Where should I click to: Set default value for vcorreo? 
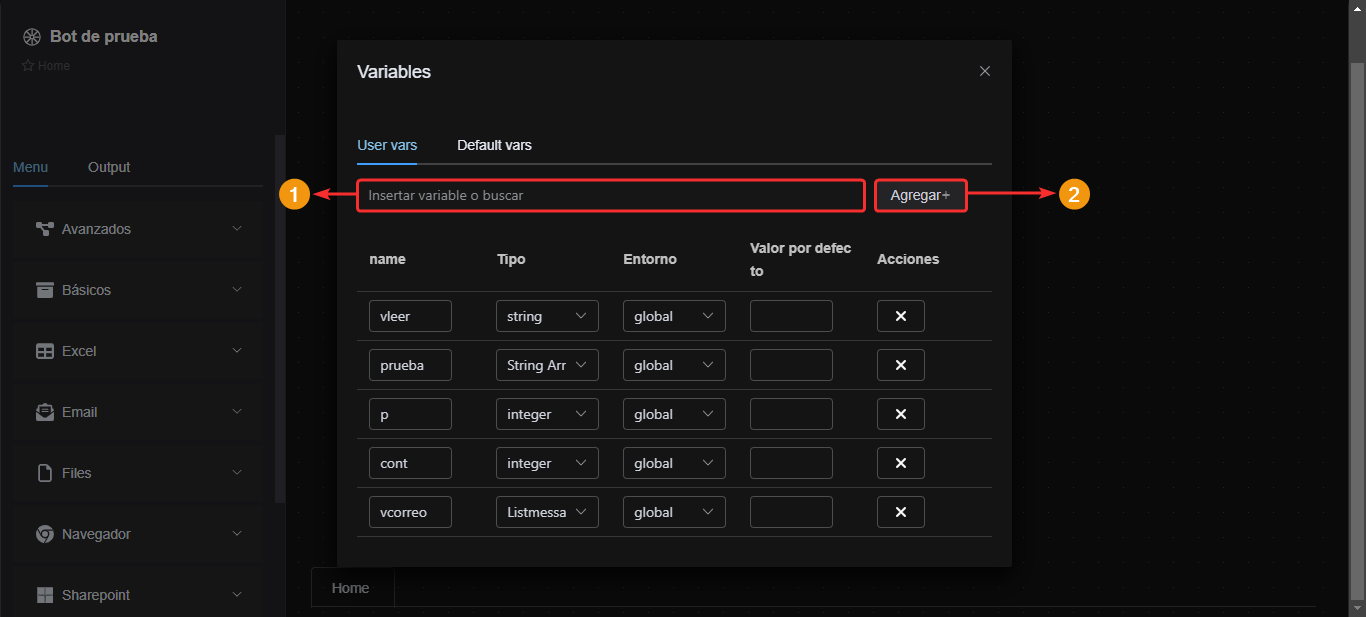coord(791,512)
